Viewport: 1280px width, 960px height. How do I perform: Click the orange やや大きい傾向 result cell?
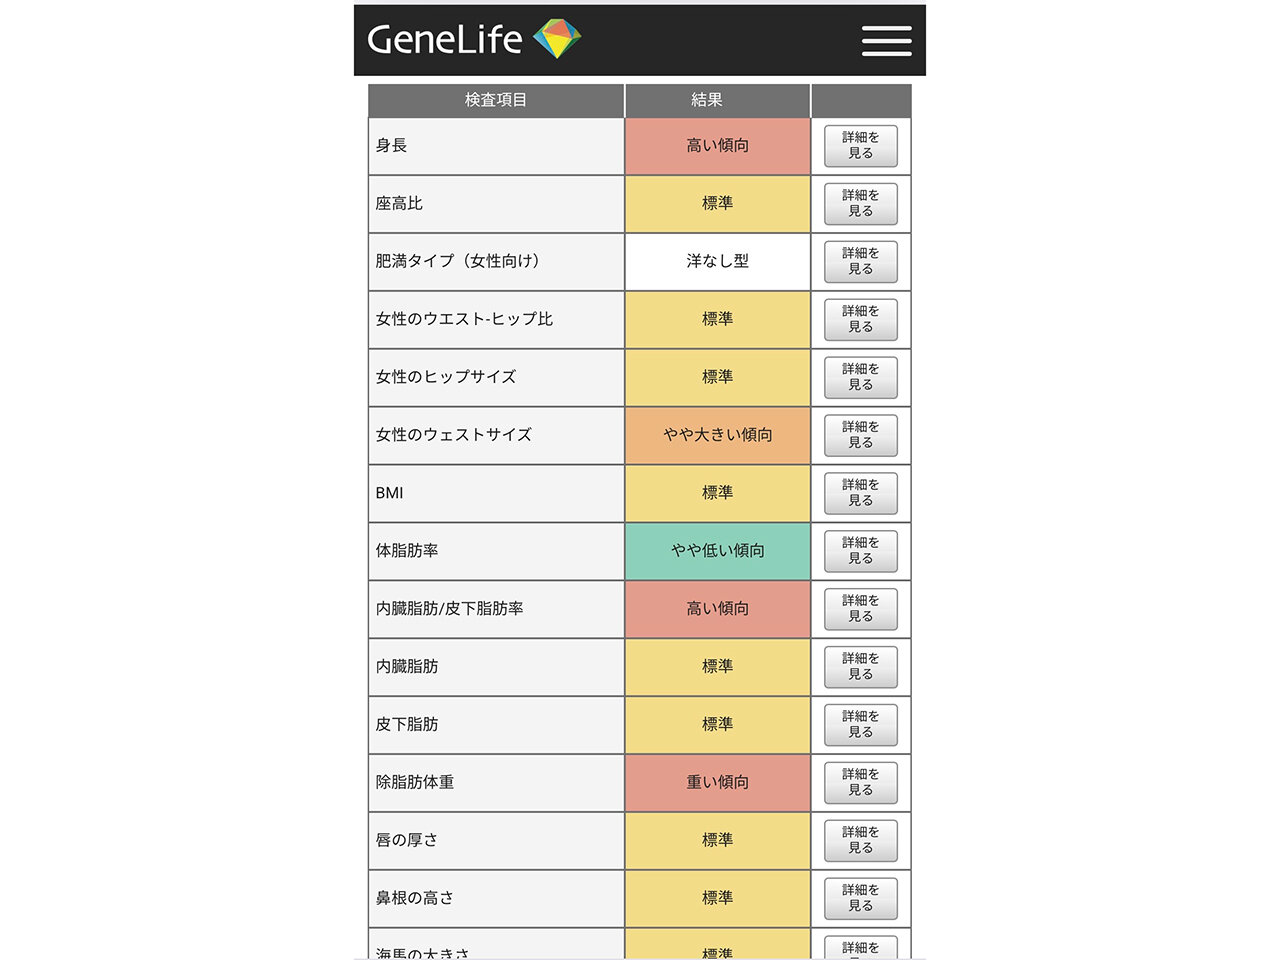[x=717, y=435]
